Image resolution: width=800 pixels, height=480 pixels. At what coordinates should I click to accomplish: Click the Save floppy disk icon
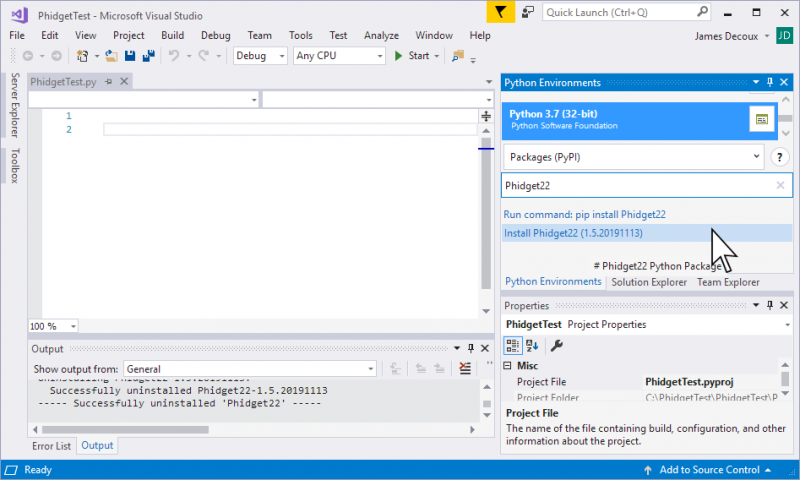[x=130, y=56]
